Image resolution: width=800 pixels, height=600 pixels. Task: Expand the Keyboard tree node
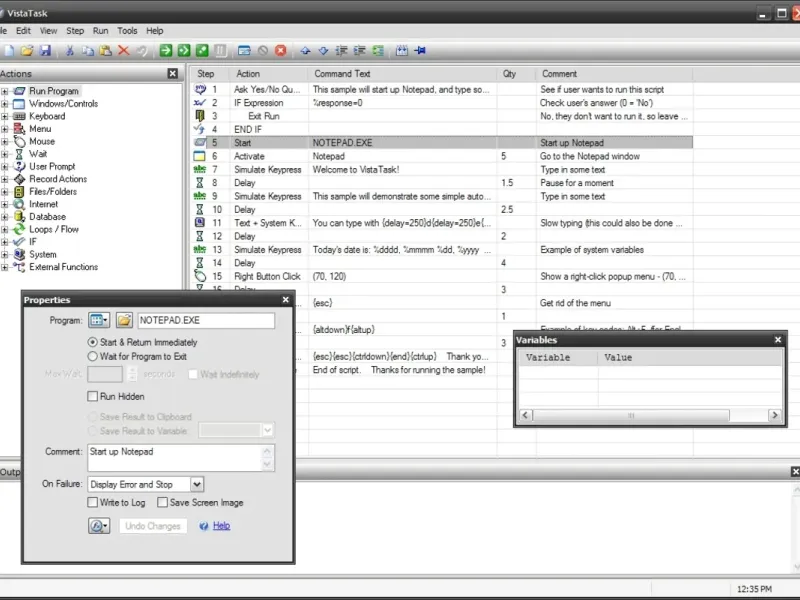5,116
